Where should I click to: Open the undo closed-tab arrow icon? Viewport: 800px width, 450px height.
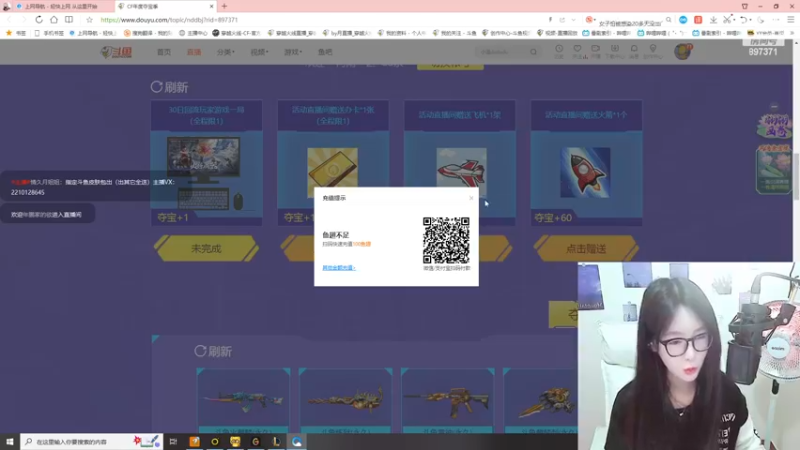[x=744, y=20]
